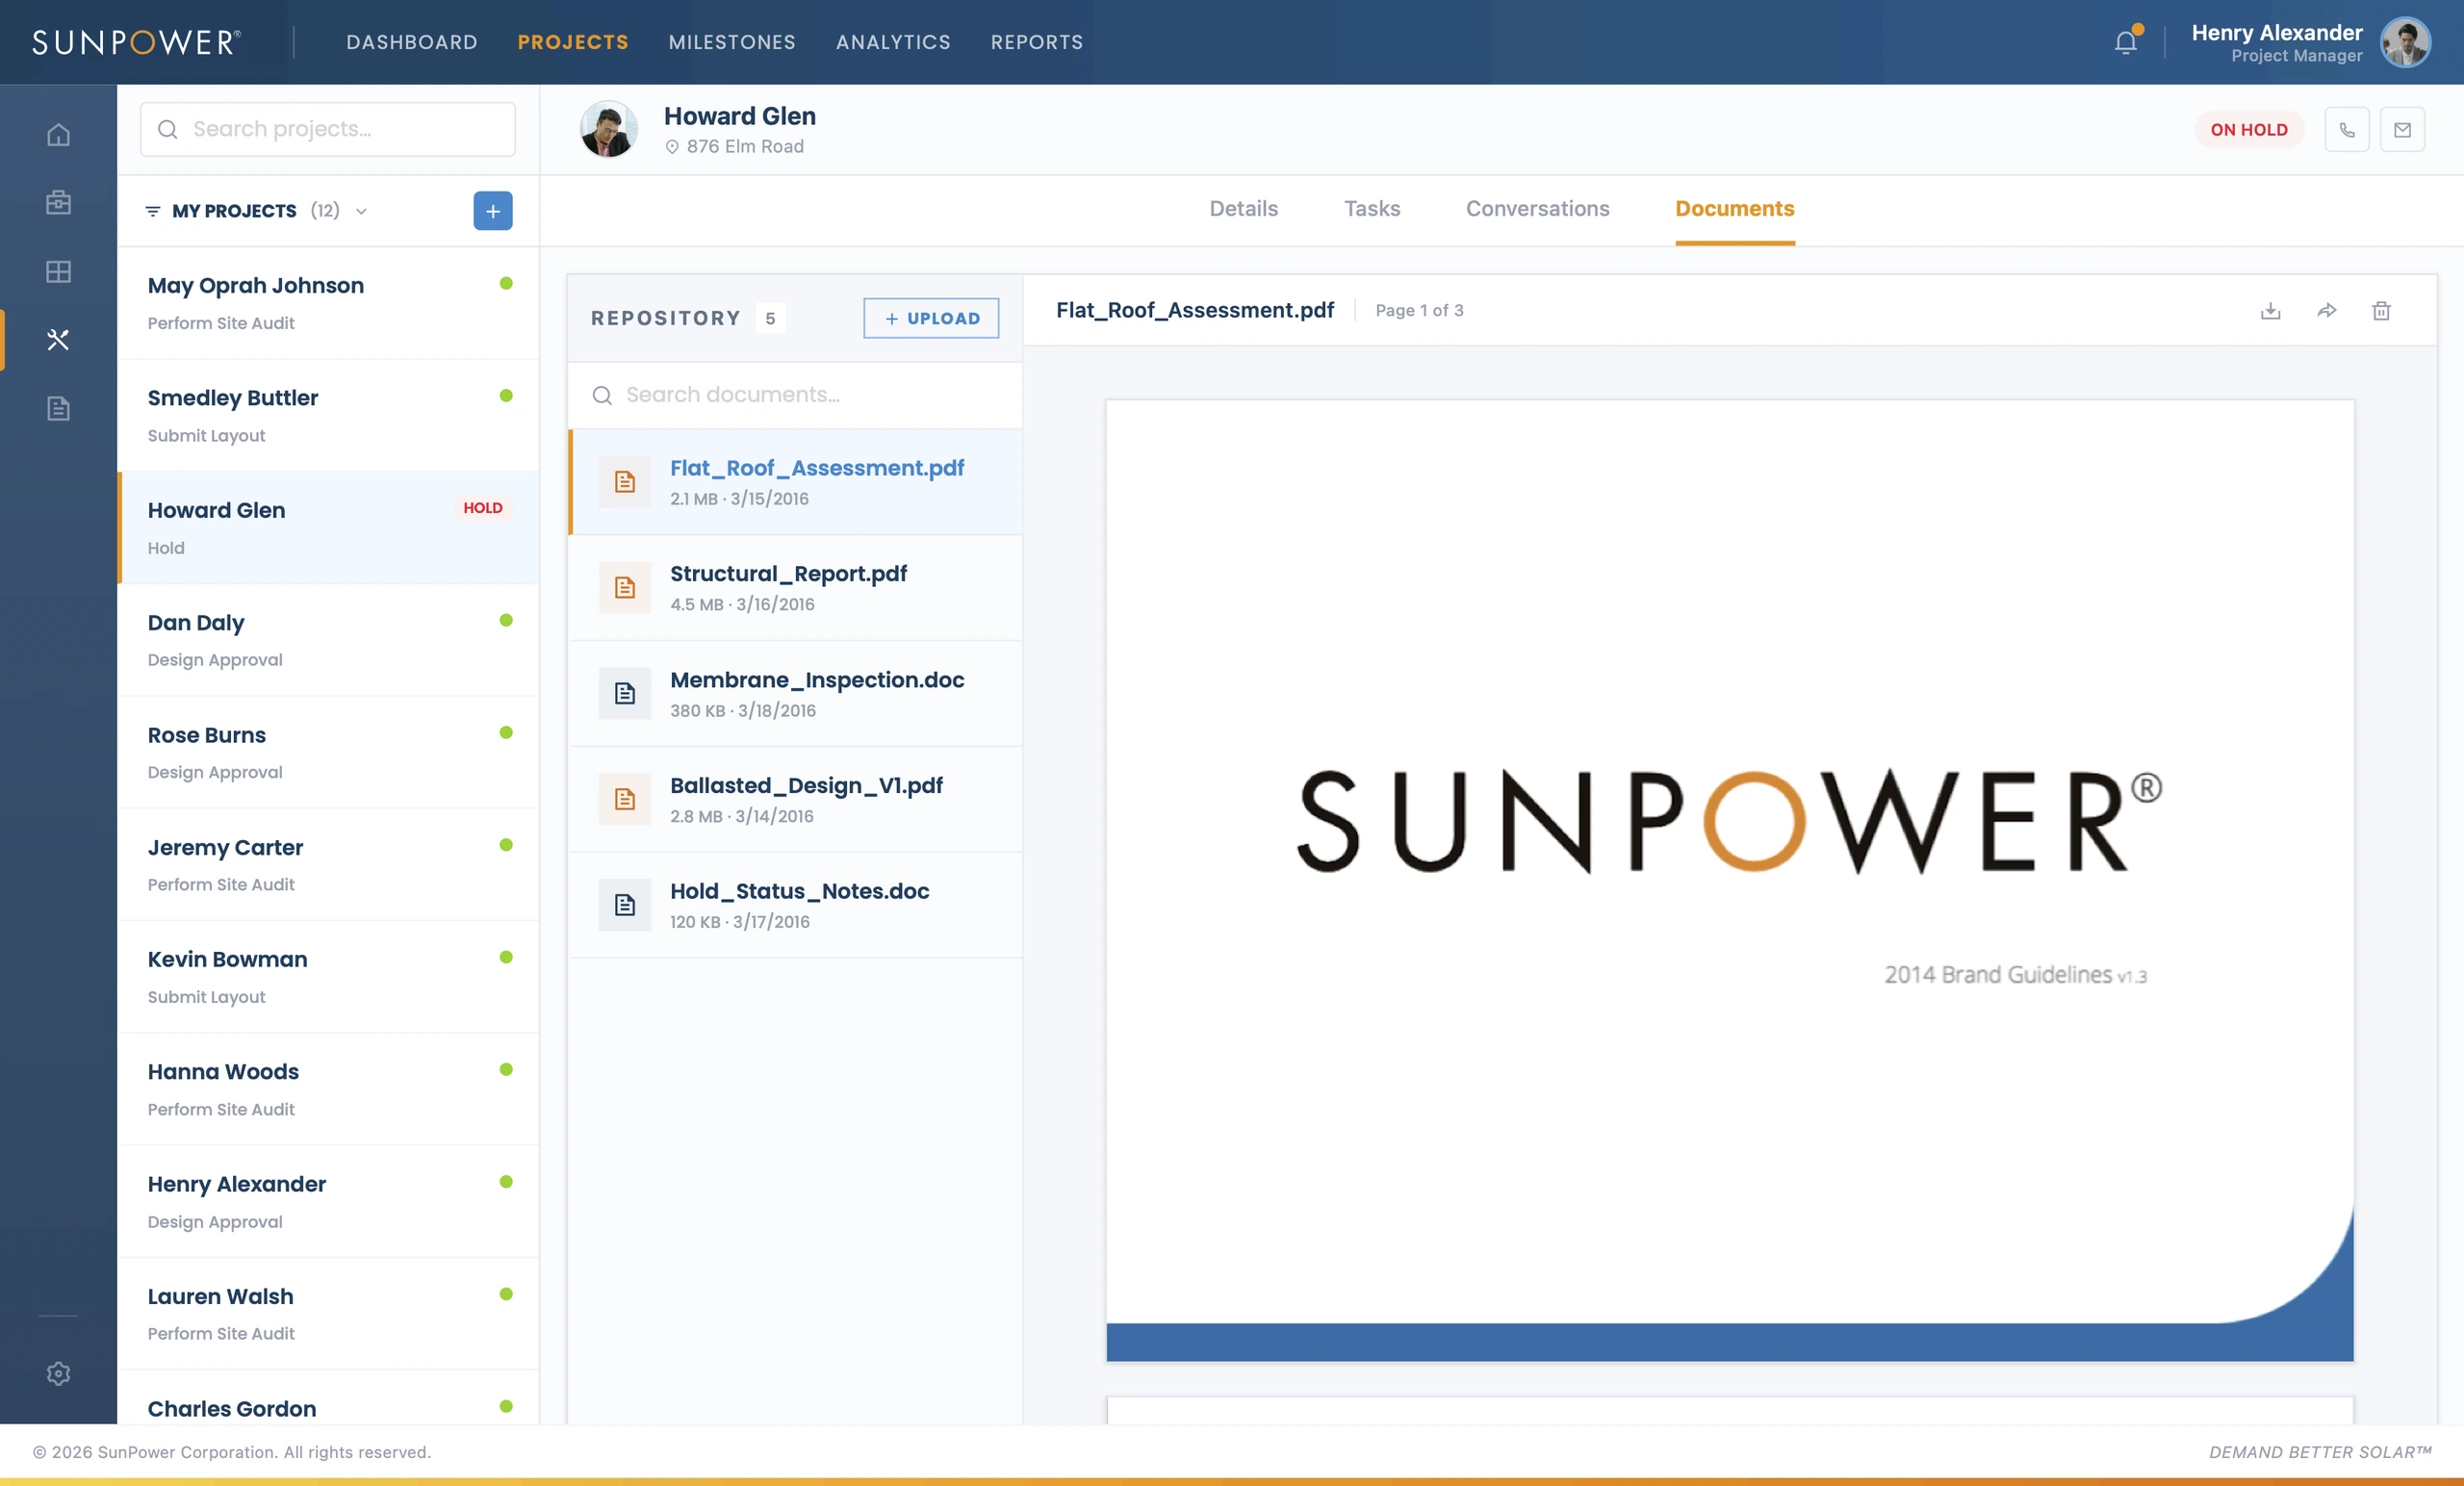Viewport: 2464px width, 1486px height.
Task: Click the Page 1 of 3 indicator
Action: 1419,311
